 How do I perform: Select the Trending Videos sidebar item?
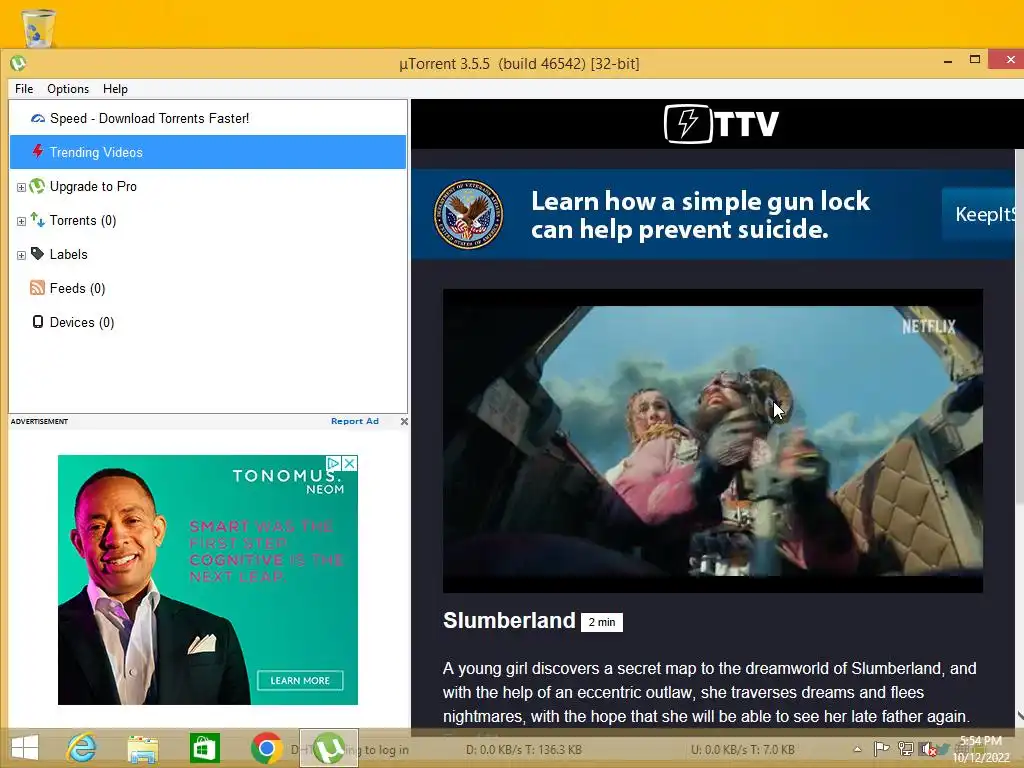(208, 152)
